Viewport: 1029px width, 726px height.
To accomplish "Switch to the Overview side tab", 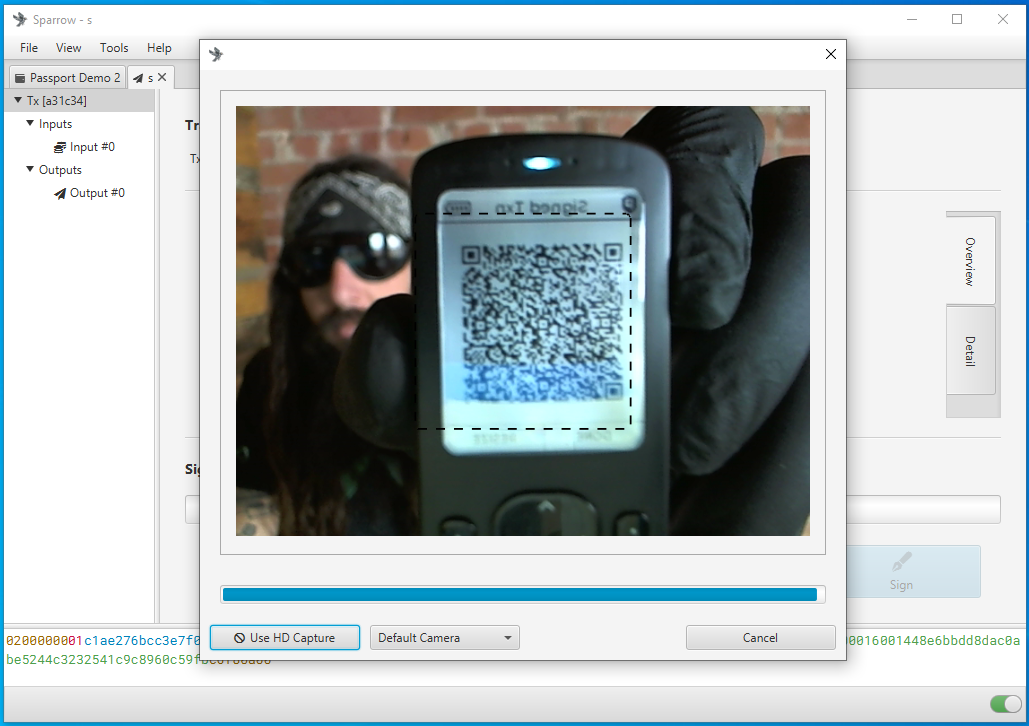I will (970, 261).
